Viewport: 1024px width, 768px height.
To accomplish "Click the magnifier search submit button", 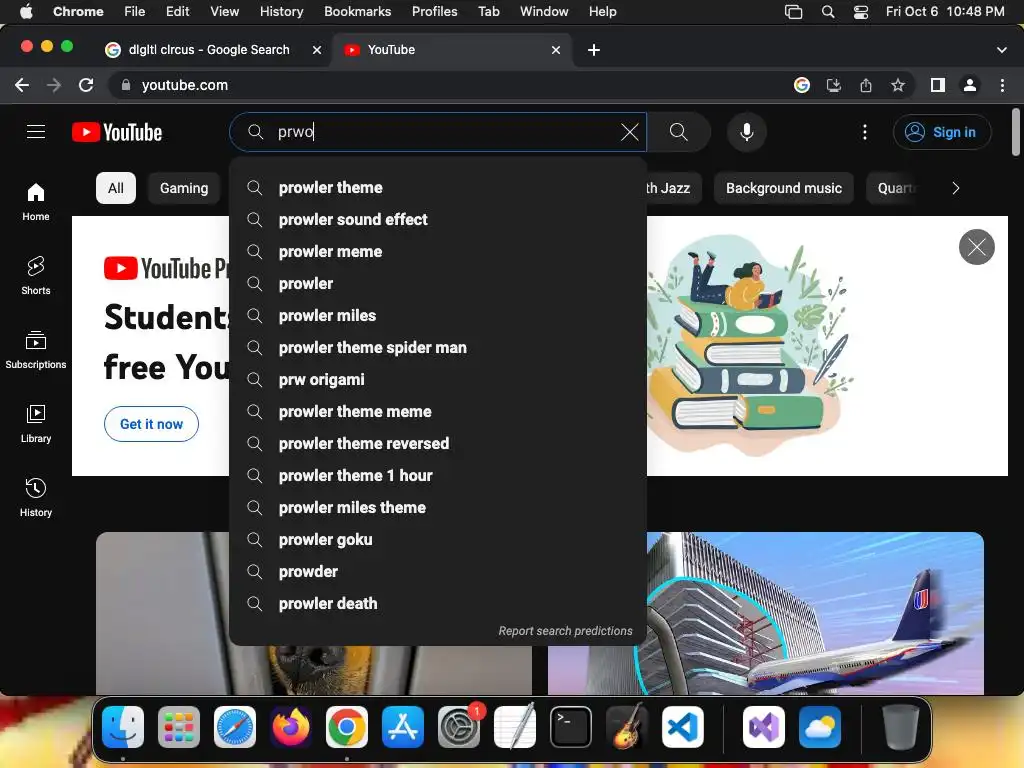I will pyautogui.click(x=679, y=132).
